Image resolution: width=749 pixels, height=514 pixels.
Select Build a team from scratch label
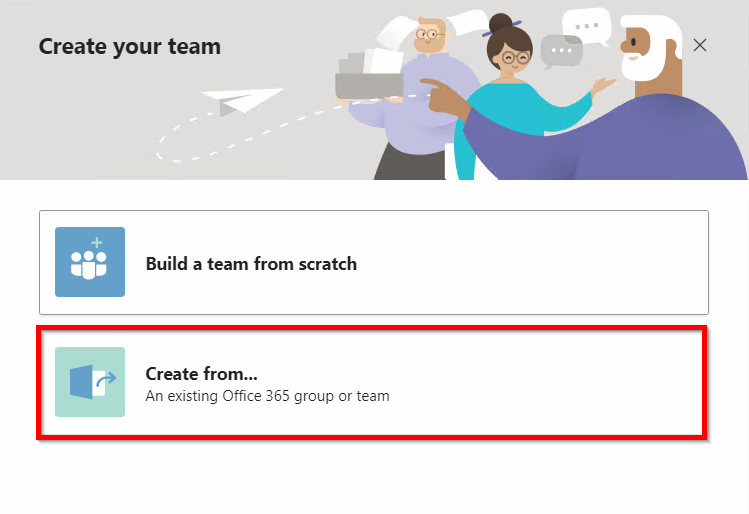point(251,264)
